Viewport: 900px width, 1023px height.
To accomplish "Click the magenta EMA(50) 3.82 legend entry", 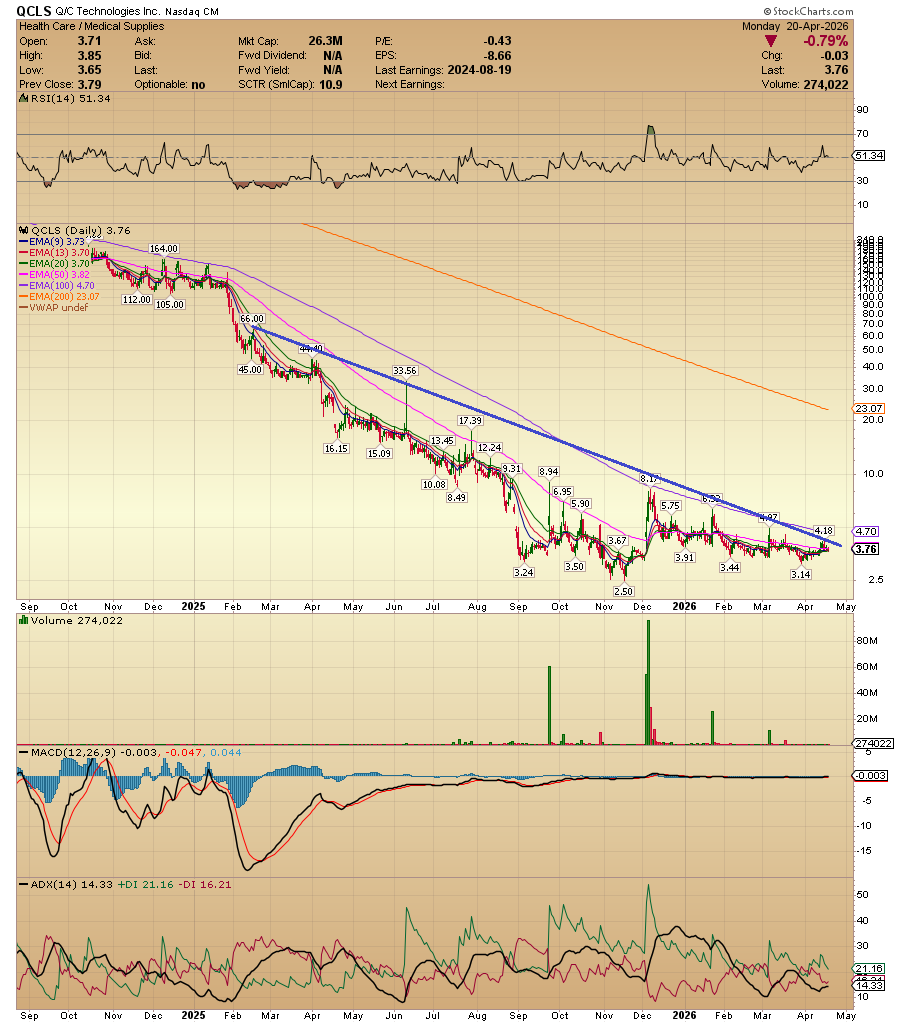I will 55,275.
